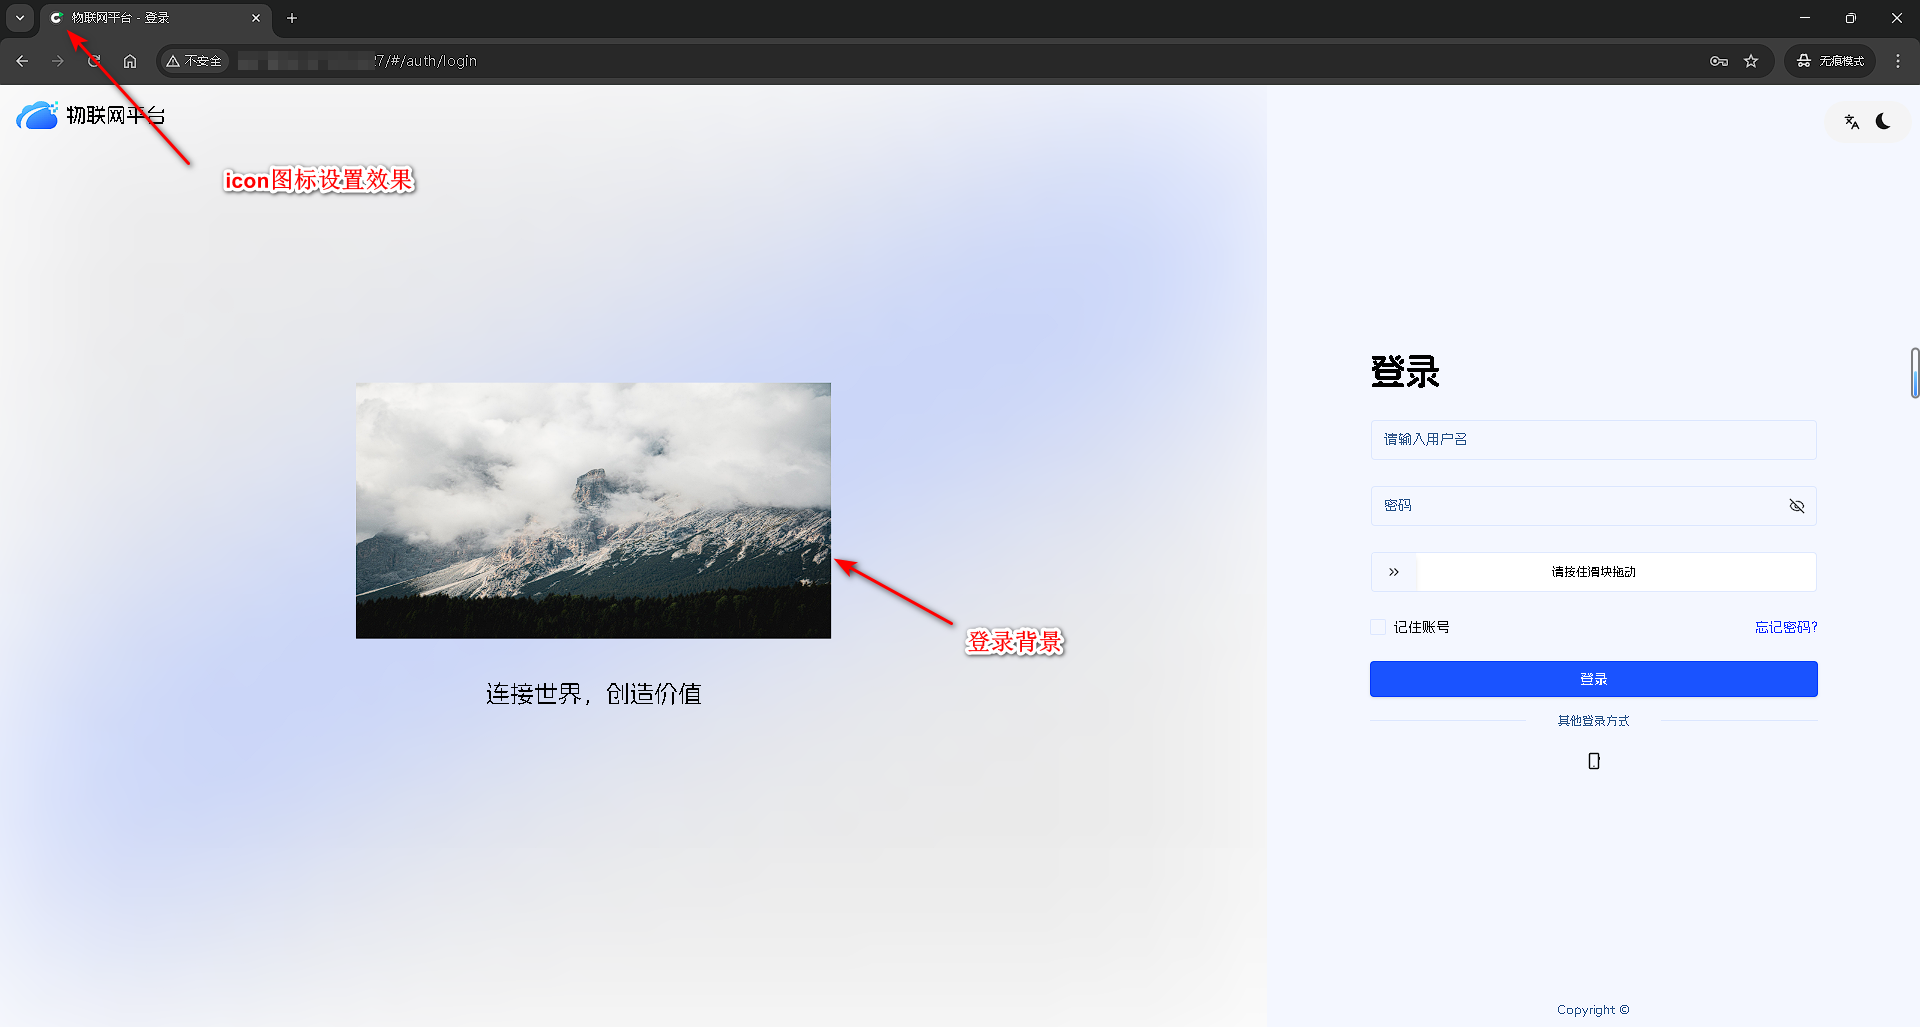Image resolution: width=1920 pixels, height=1027 pixels.
Task: Focus the 密码 password field
Action: tap(1575, 506)
